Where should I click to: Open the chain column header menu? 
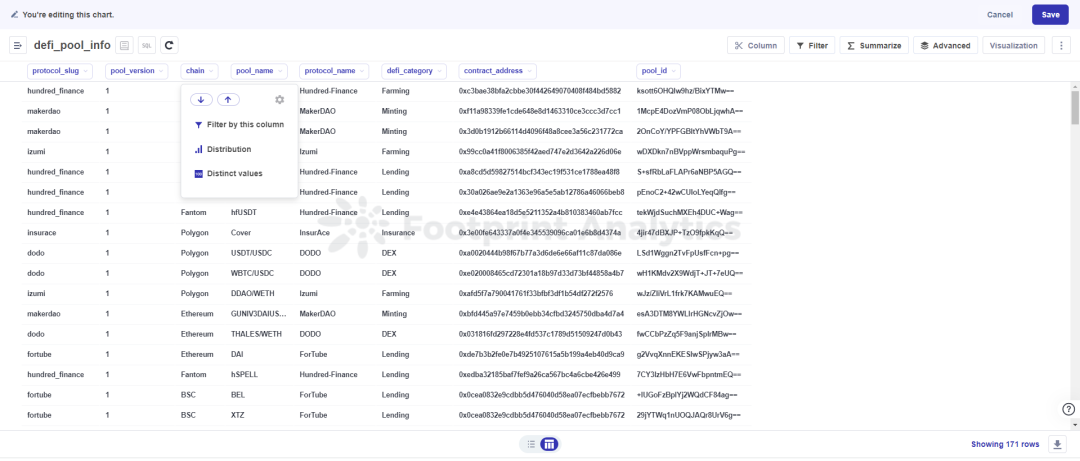pos(199,70)
